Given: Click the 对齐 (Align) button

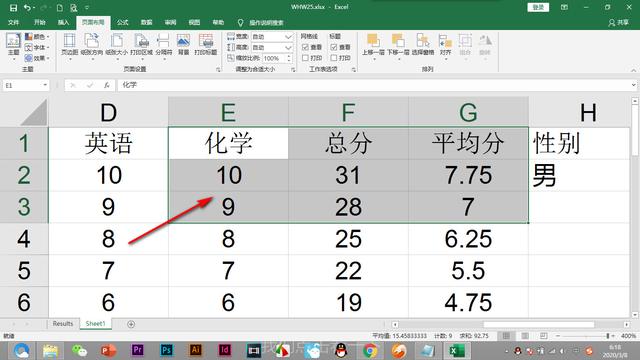Looking at the screenshot, I should [x=445, y=46].
